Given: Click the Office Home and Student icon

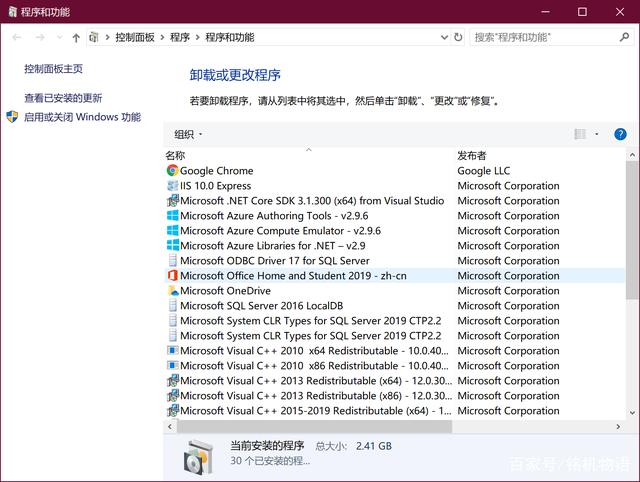Looking at the screenshot, I should [173, 275].
